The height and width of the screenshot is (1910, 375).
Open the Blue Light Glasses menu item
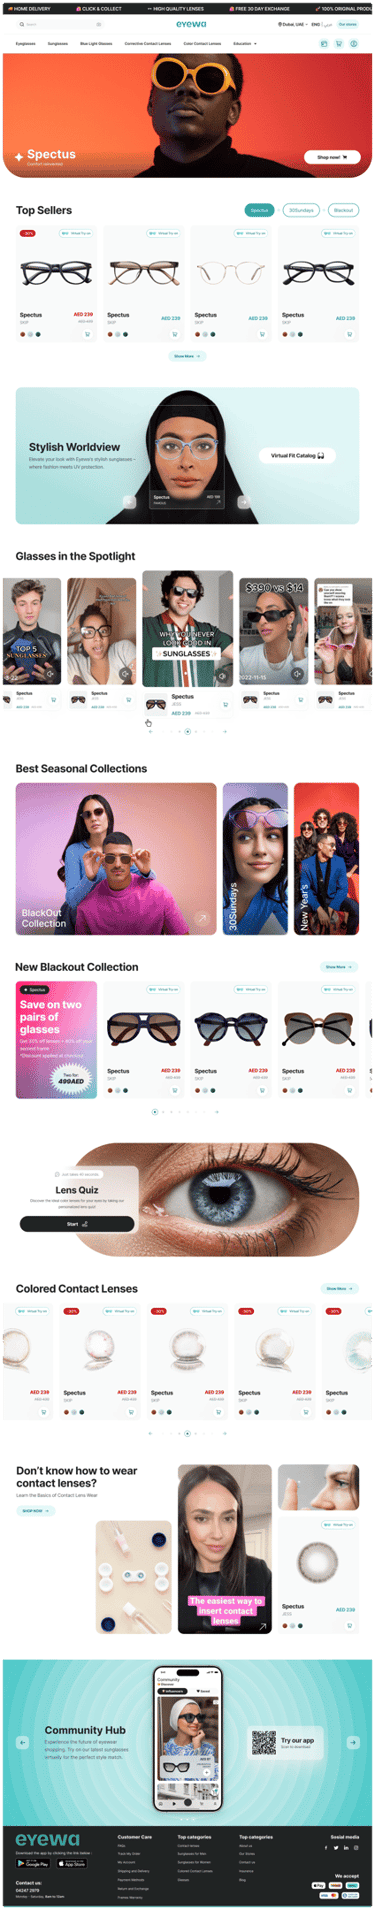(x=96, y=44)
